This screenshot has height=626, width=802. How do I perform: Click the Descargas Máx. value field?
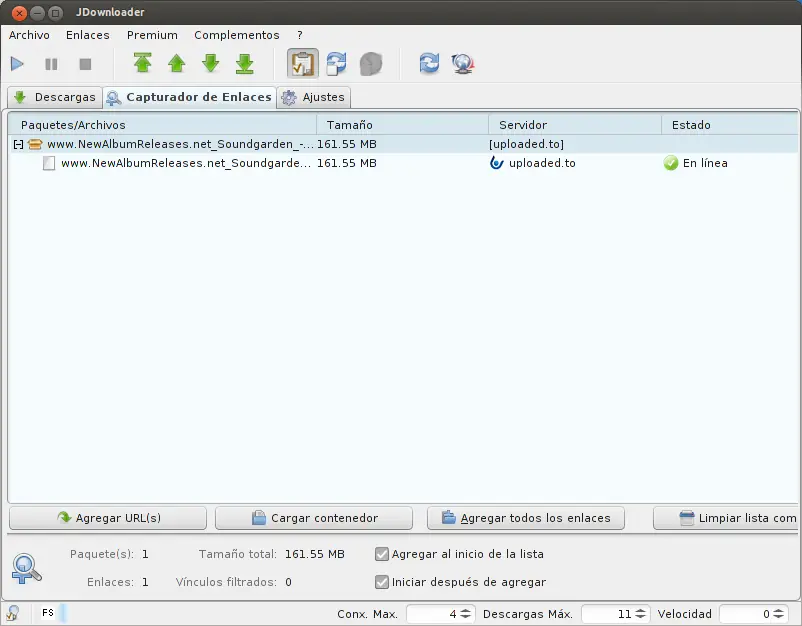point(607,614)
